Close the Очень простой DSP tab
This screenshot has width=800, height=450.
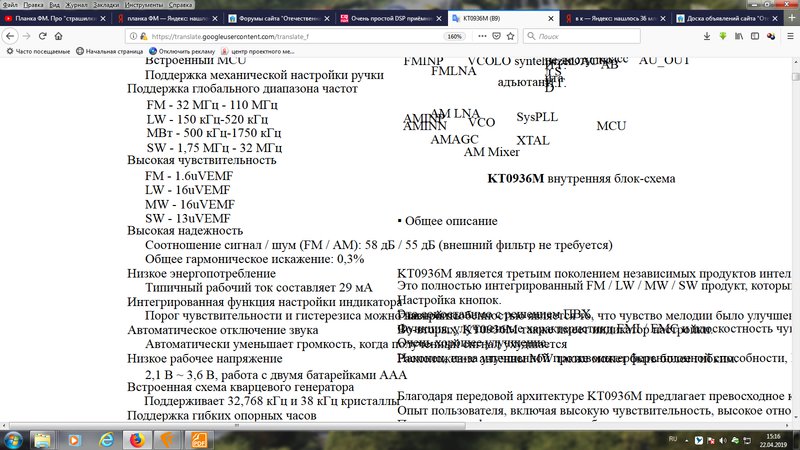click(x=439, y=18)
